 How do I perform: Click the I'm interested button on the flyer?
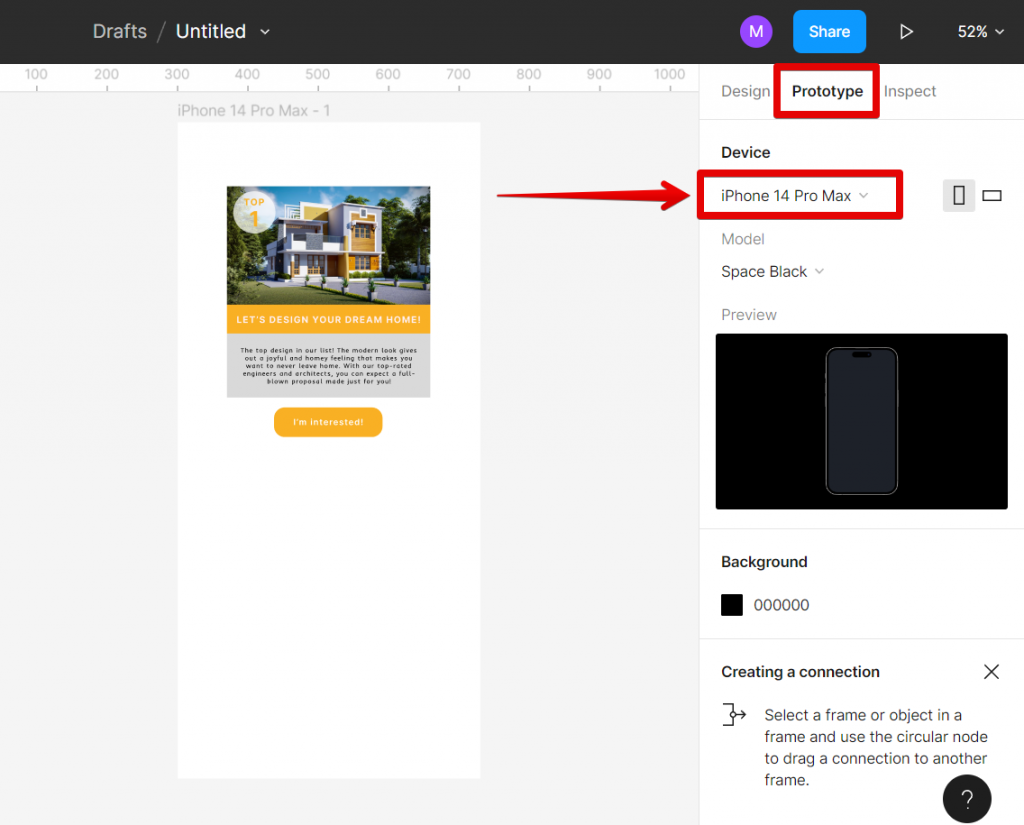pyautogui.click(x=328, y=422)
